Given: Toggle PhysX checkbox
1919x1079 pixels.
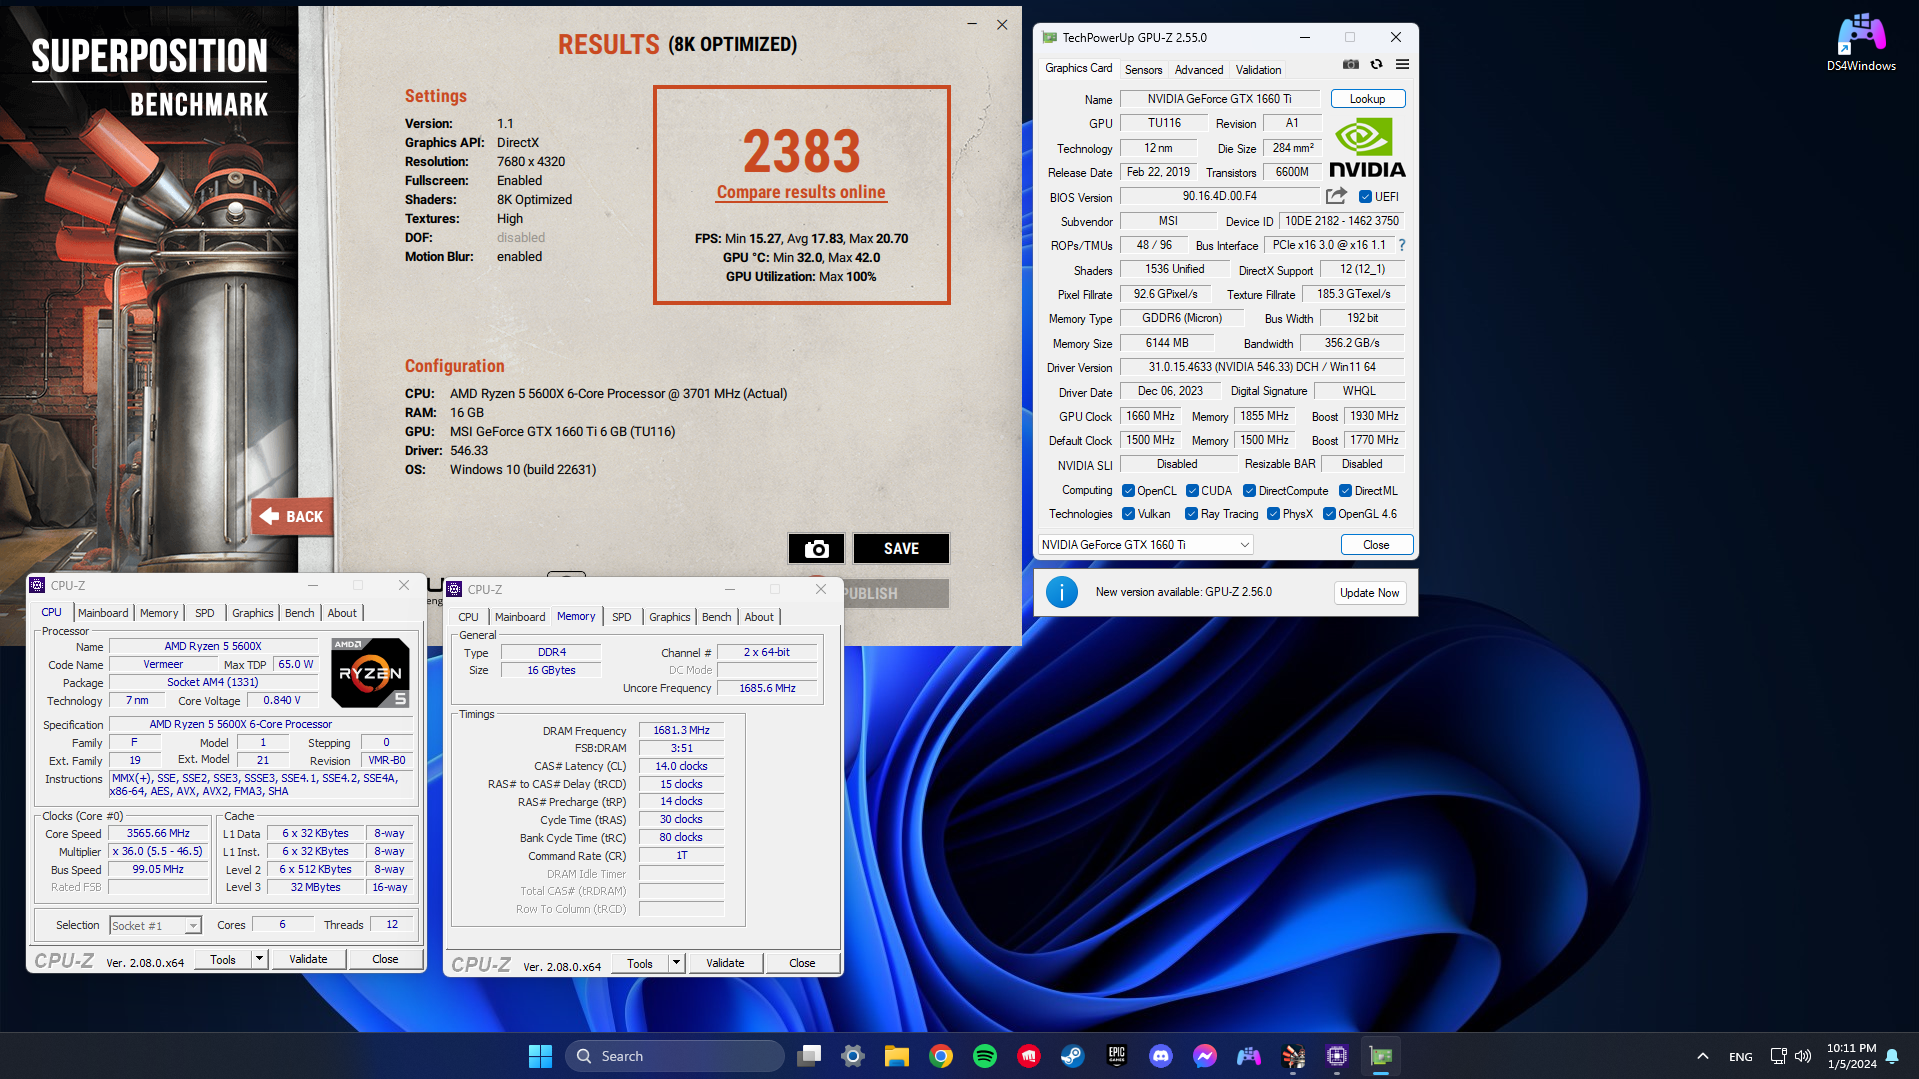Looking at the screenshot, I should coord(1273,514).
